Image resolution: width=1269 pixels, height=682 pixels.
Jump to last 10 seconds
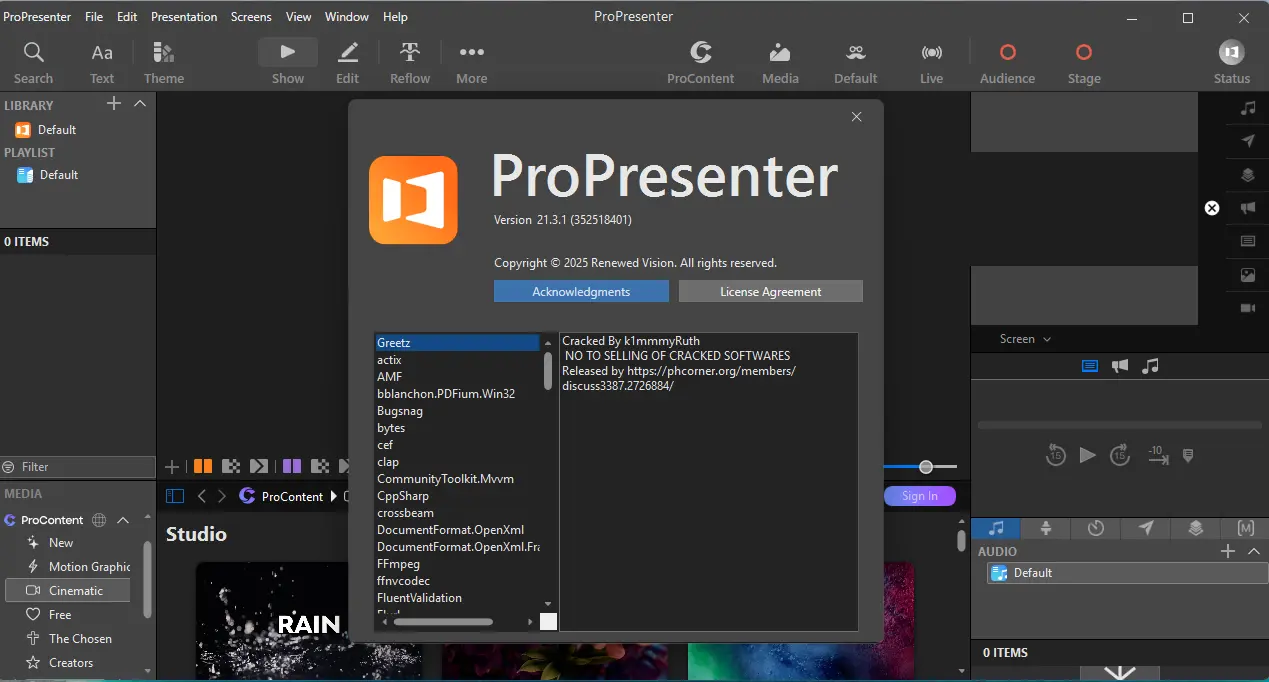pos(1157,454)
